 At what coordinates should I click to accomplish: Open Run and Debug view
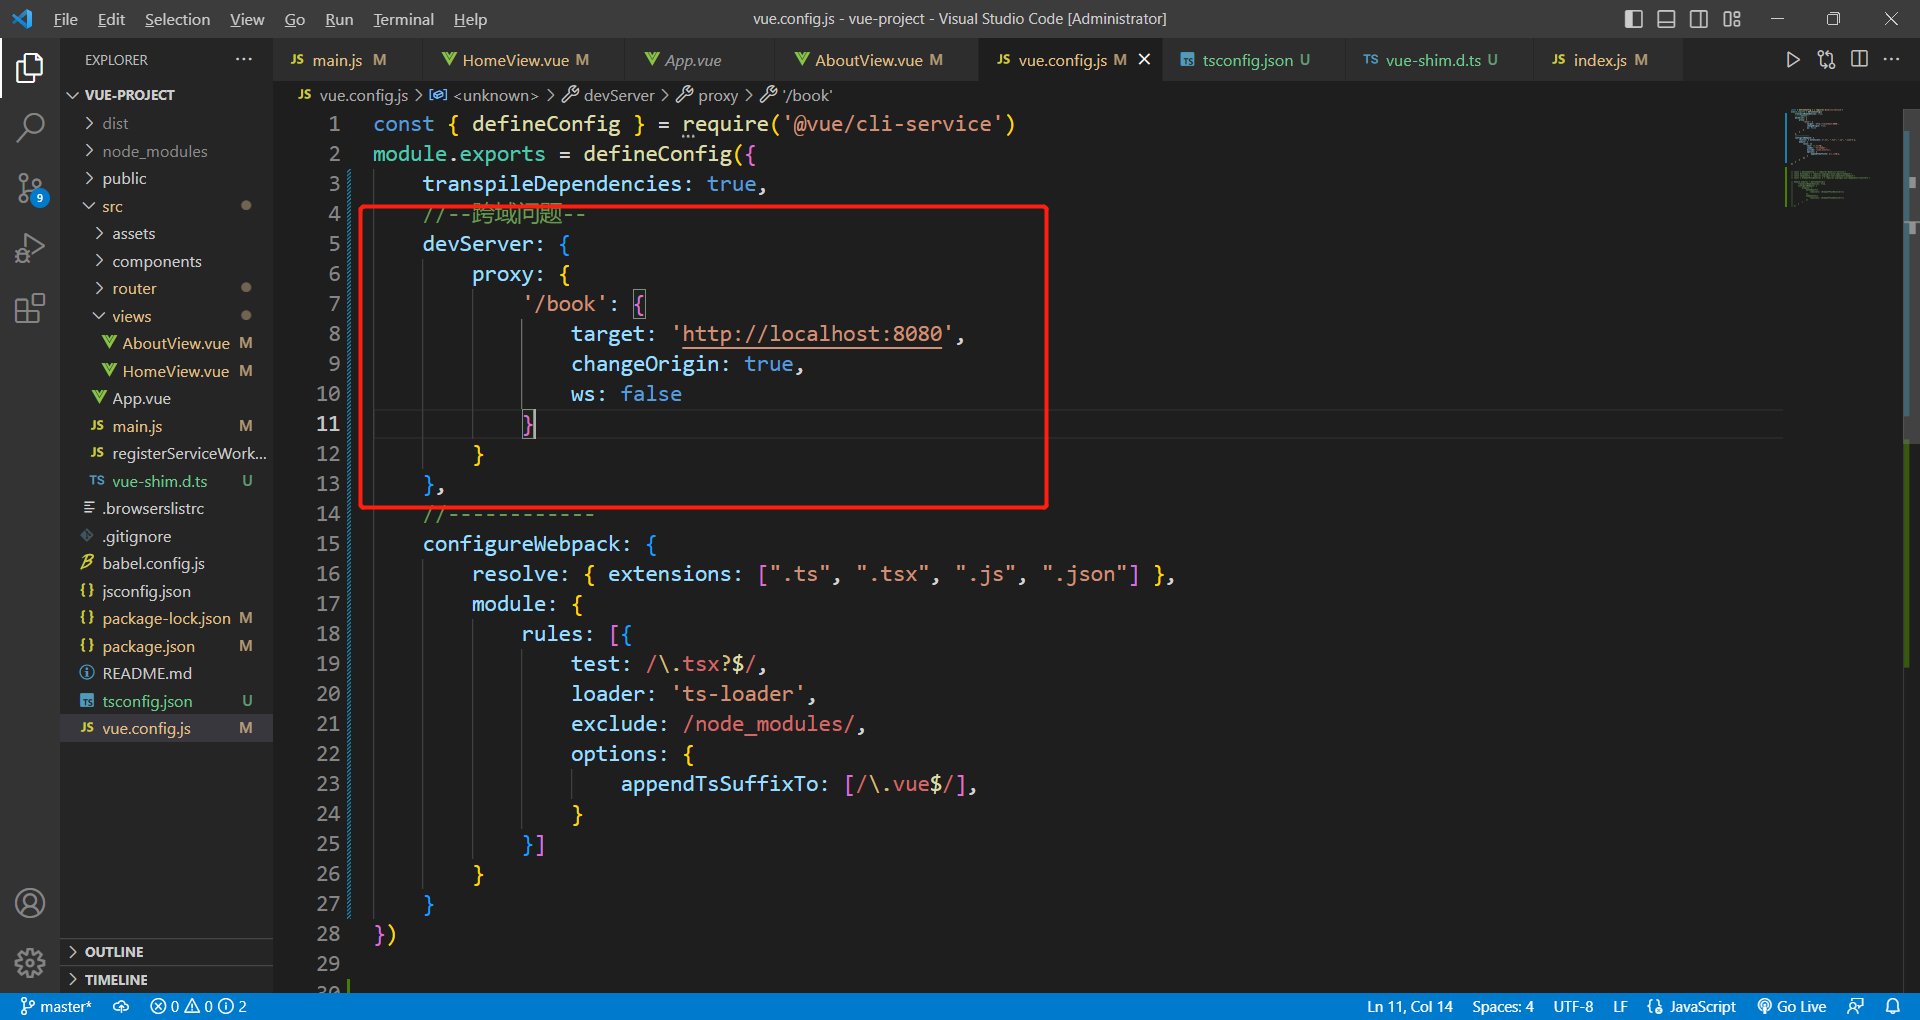pos(30,247)
